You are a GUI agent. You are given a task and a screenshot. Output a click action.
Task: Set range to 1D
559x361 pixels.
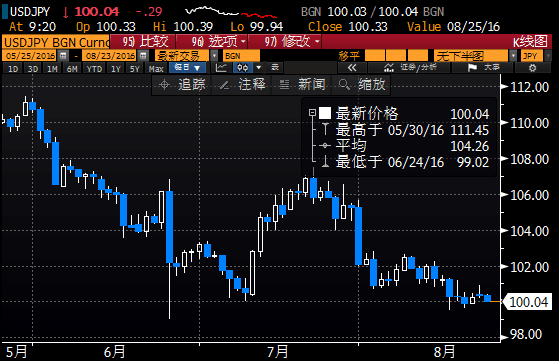(13, 68)
